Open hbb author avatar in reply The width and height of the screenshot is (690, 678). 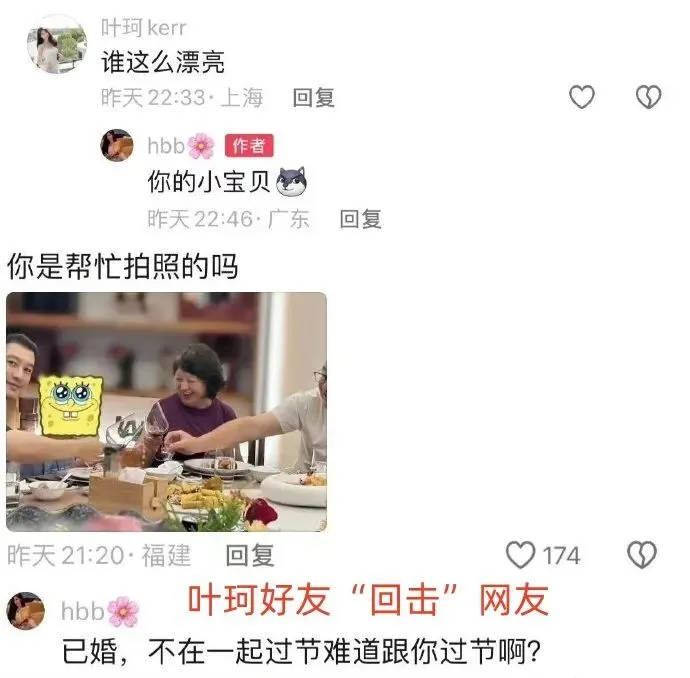pyautogui.click(x=117, y=145)
